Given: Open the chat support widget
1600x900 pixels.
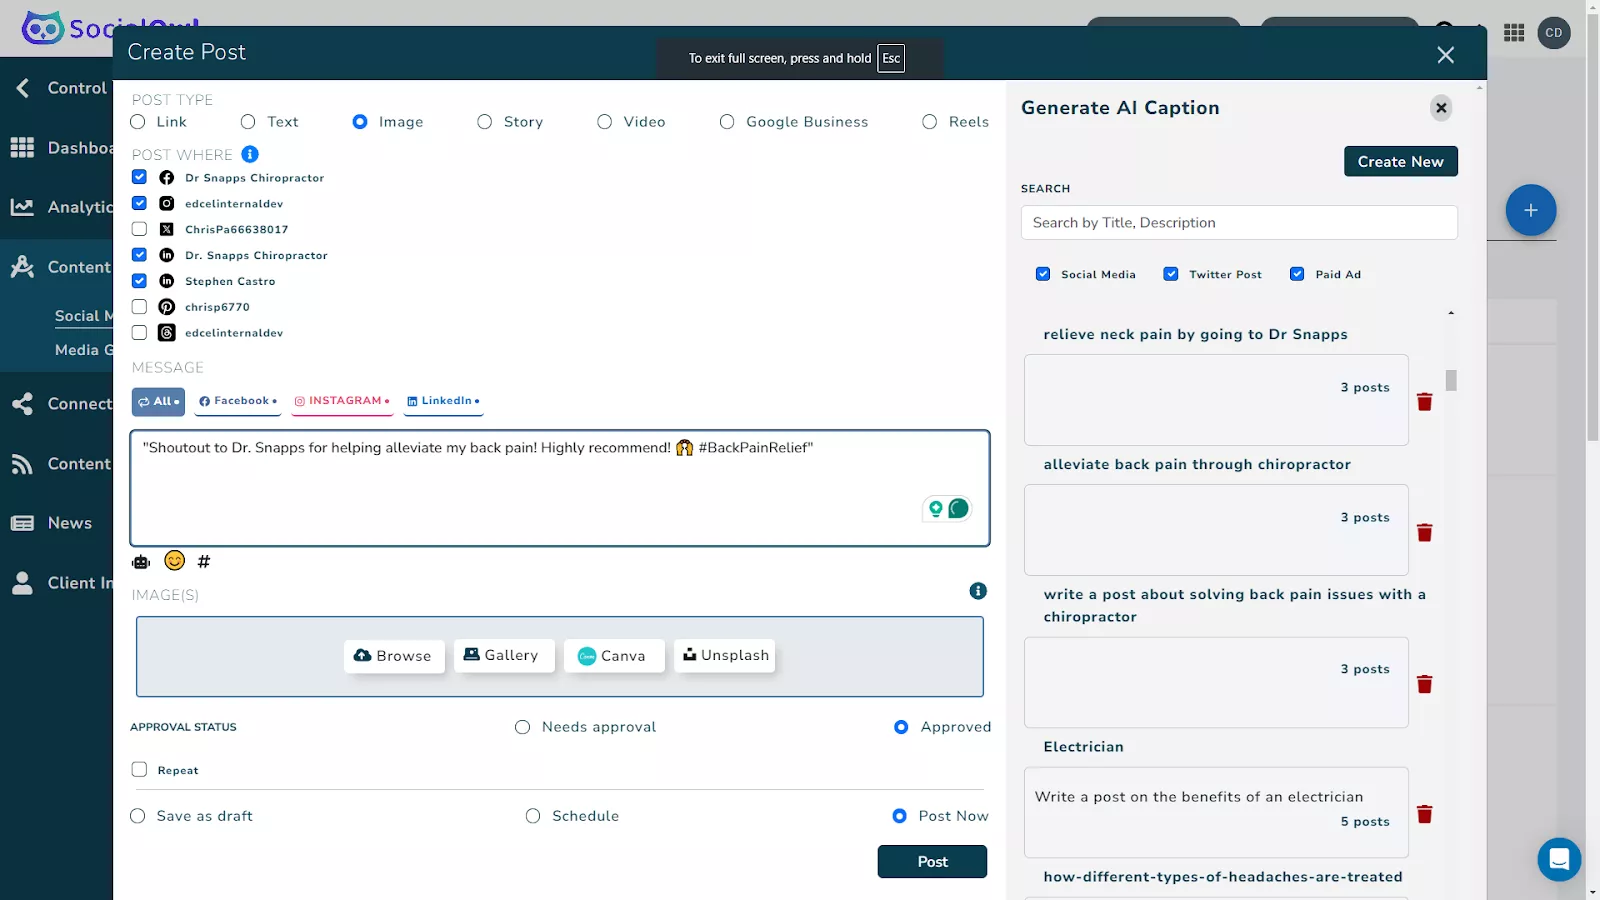Looking at the screenshot, I should [1558, 859].
